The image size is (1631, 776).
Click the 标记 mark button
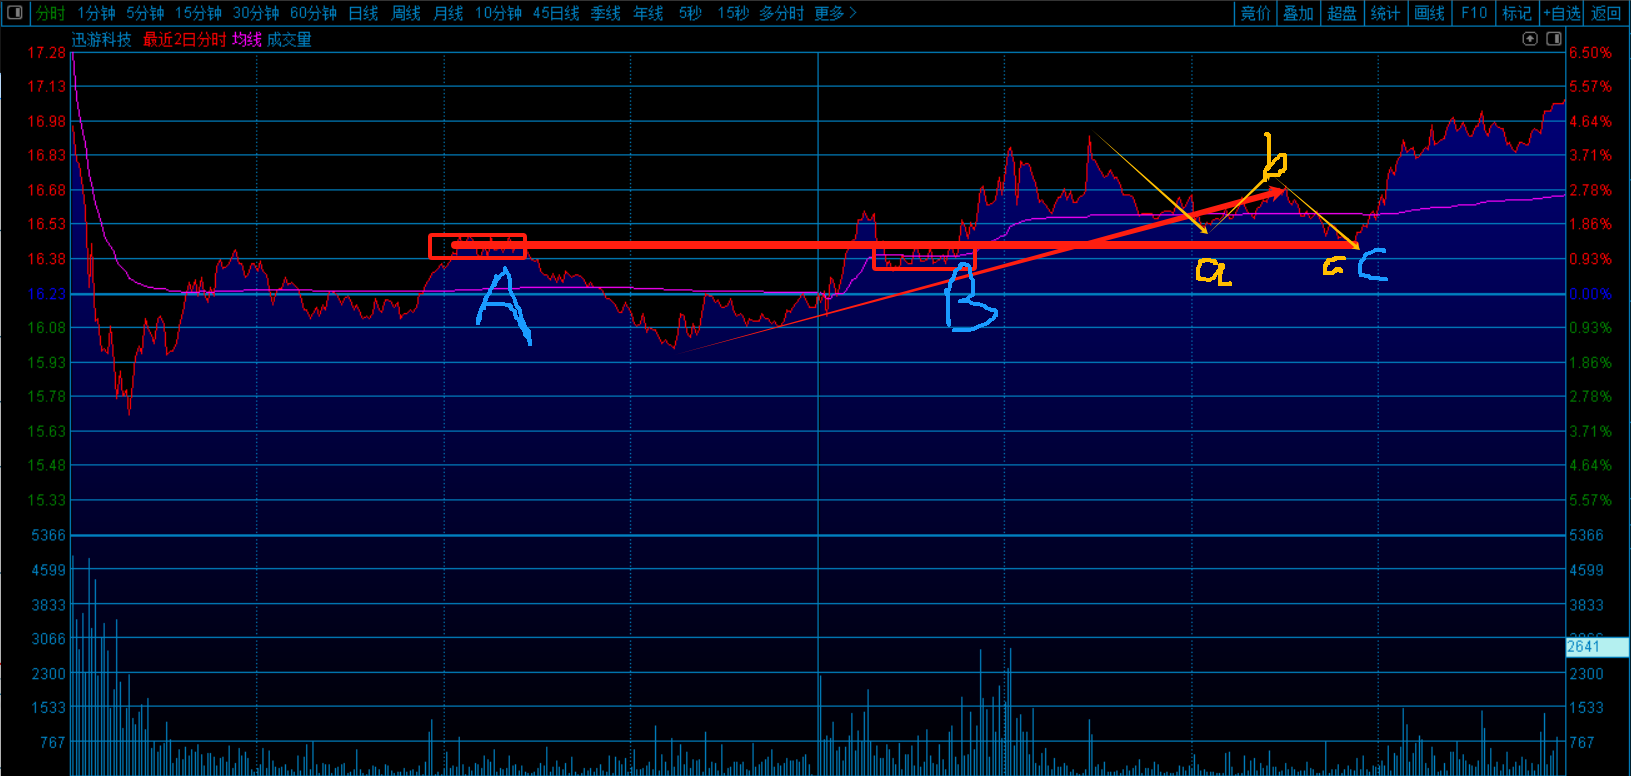1517,13
